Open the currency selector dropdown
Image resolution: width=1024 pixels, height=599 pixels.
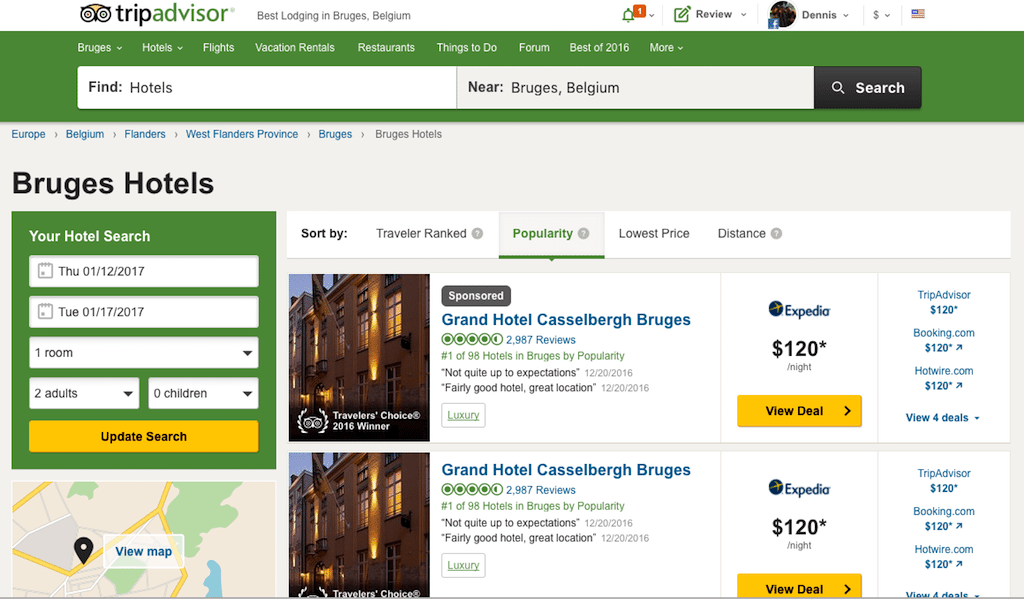pyautogui.click(x=878, y=14)
